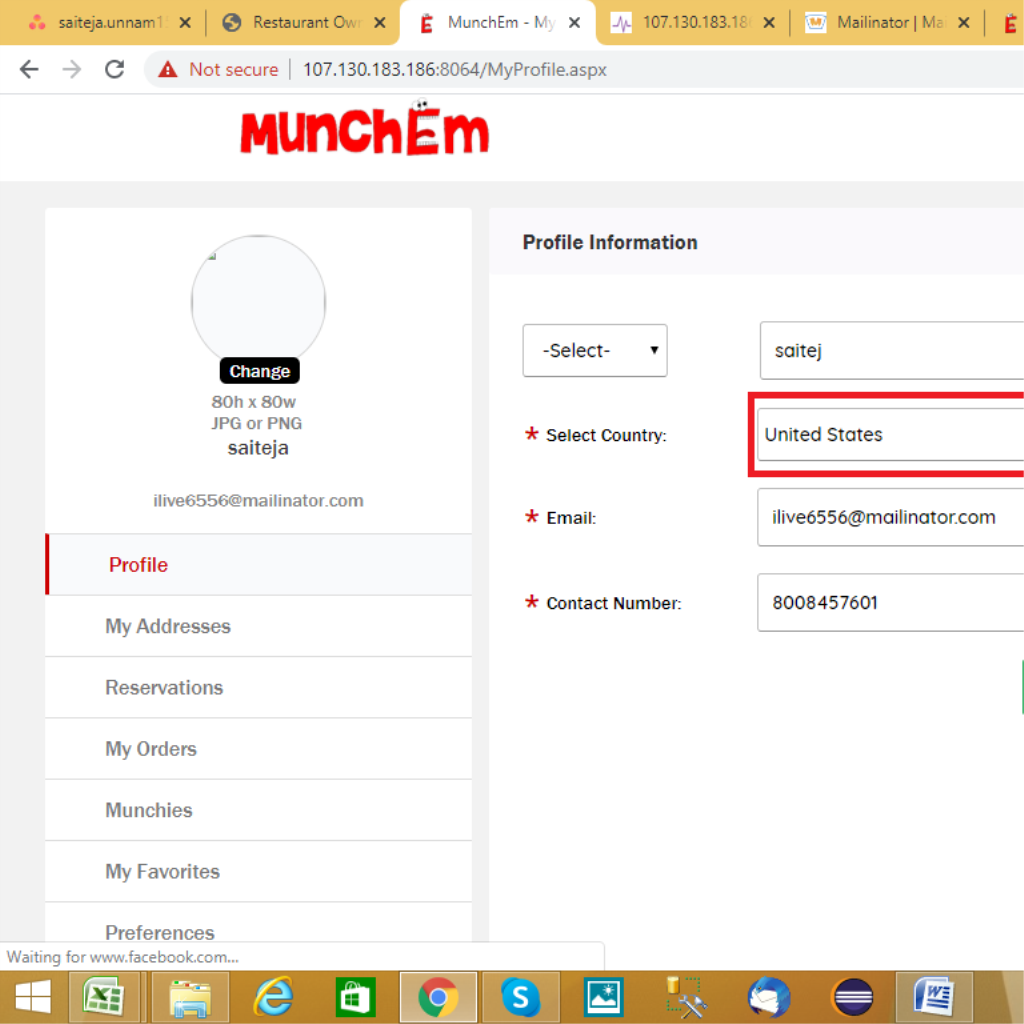This screenshot has height=1024, width=1024.
Task: Reload the page with the refresh icon
Action: [x=114, y=69]
